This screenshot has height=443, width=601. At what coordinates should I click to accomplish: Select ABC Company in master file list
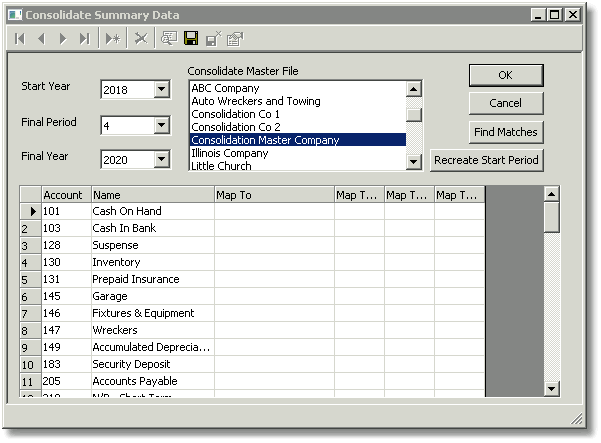pos(298,88)
